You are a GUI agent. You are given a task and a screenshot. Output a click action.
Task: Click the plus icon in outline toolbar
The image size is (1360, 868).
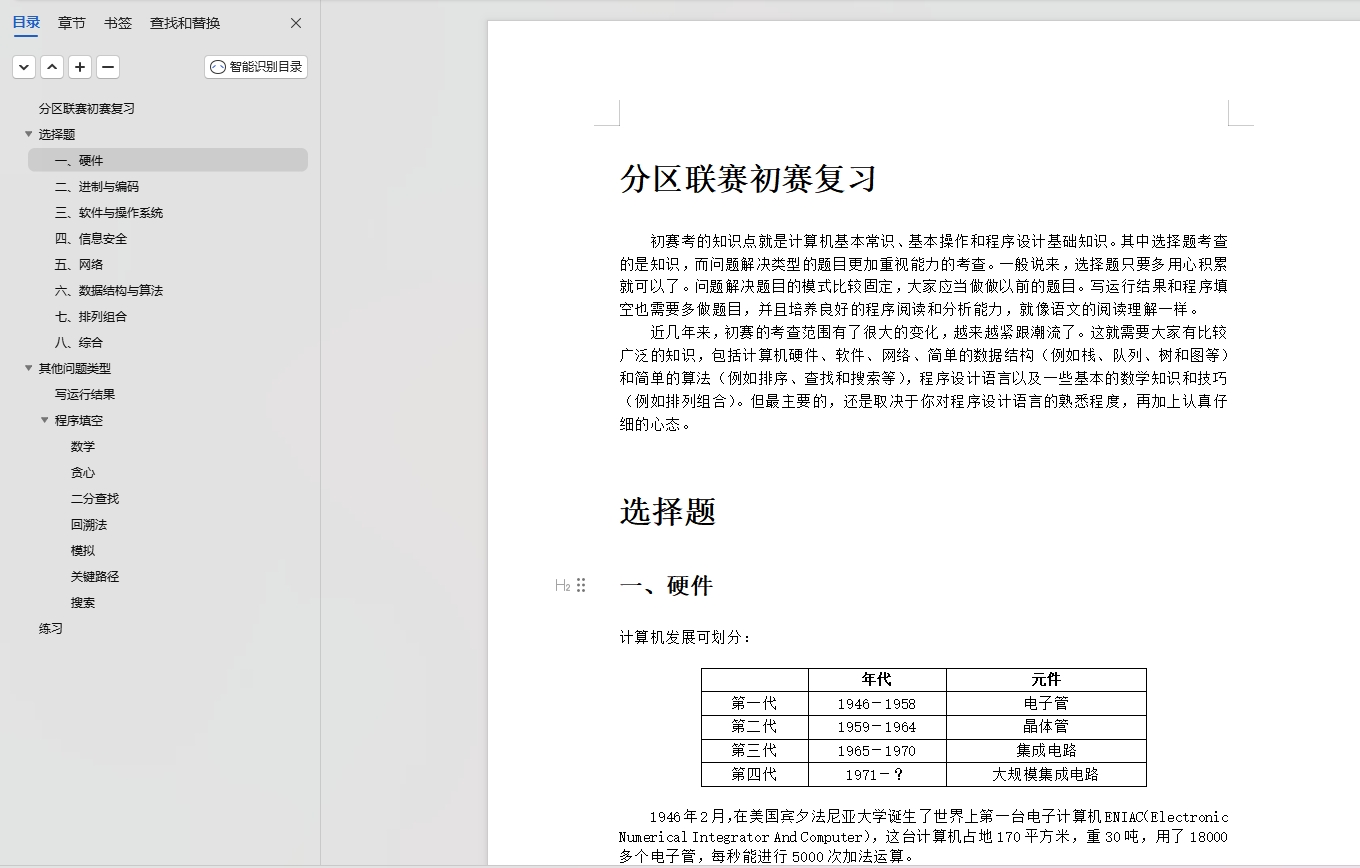pos(80,67)
